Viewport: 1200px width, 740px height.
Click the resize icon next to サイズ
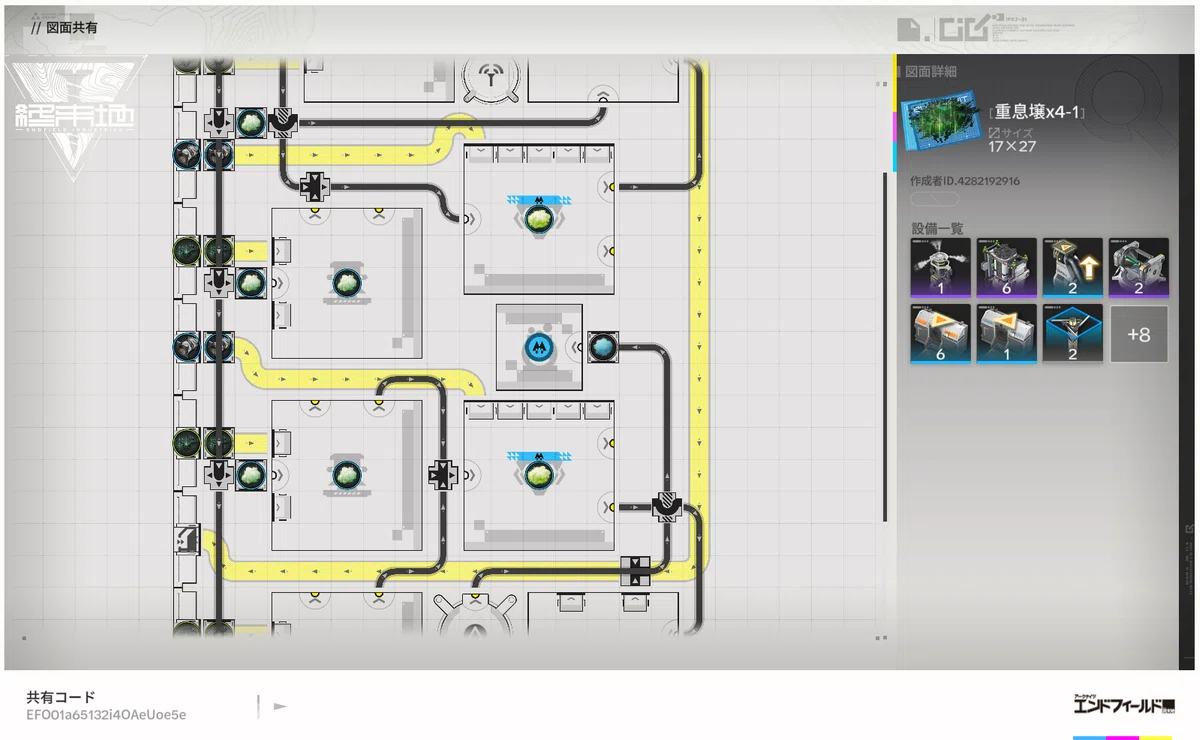[x=994, y=133]
